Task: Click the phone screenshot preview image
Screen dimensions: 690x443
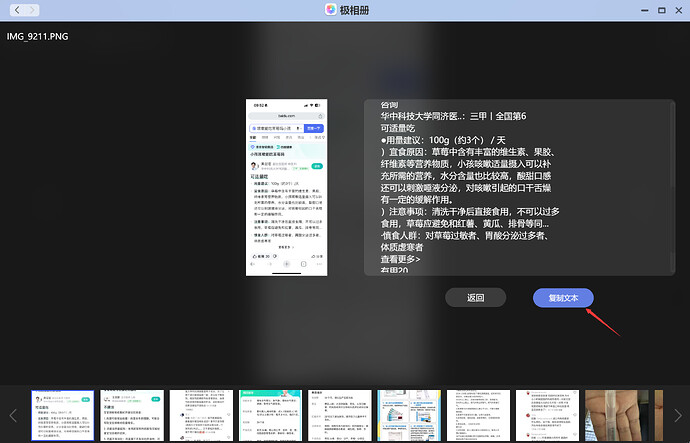Action: [x=288, y=187]
